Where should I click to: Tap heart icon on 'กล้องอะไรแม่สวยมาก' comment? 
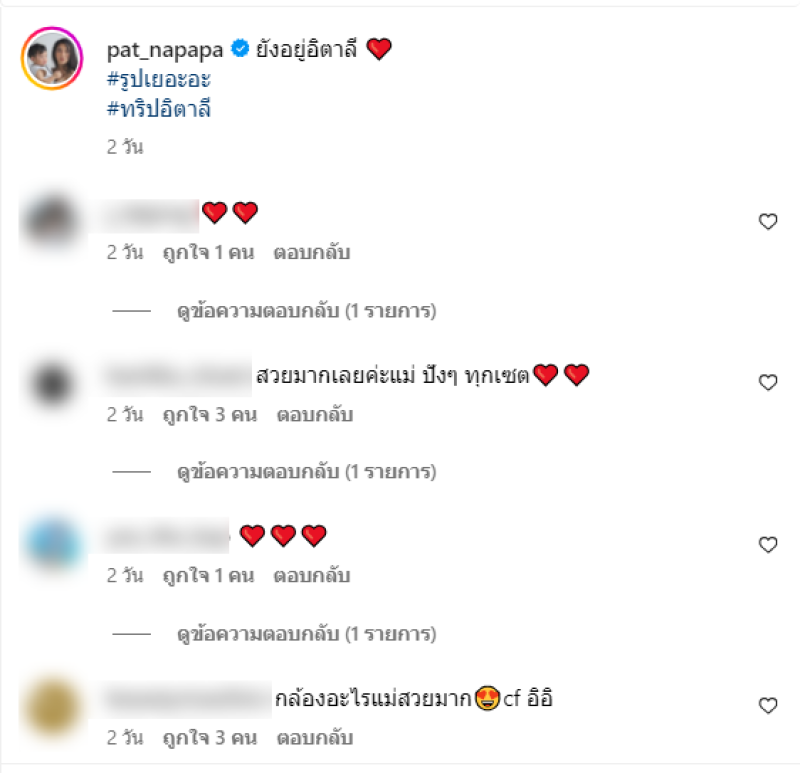[x=768, y=706]
